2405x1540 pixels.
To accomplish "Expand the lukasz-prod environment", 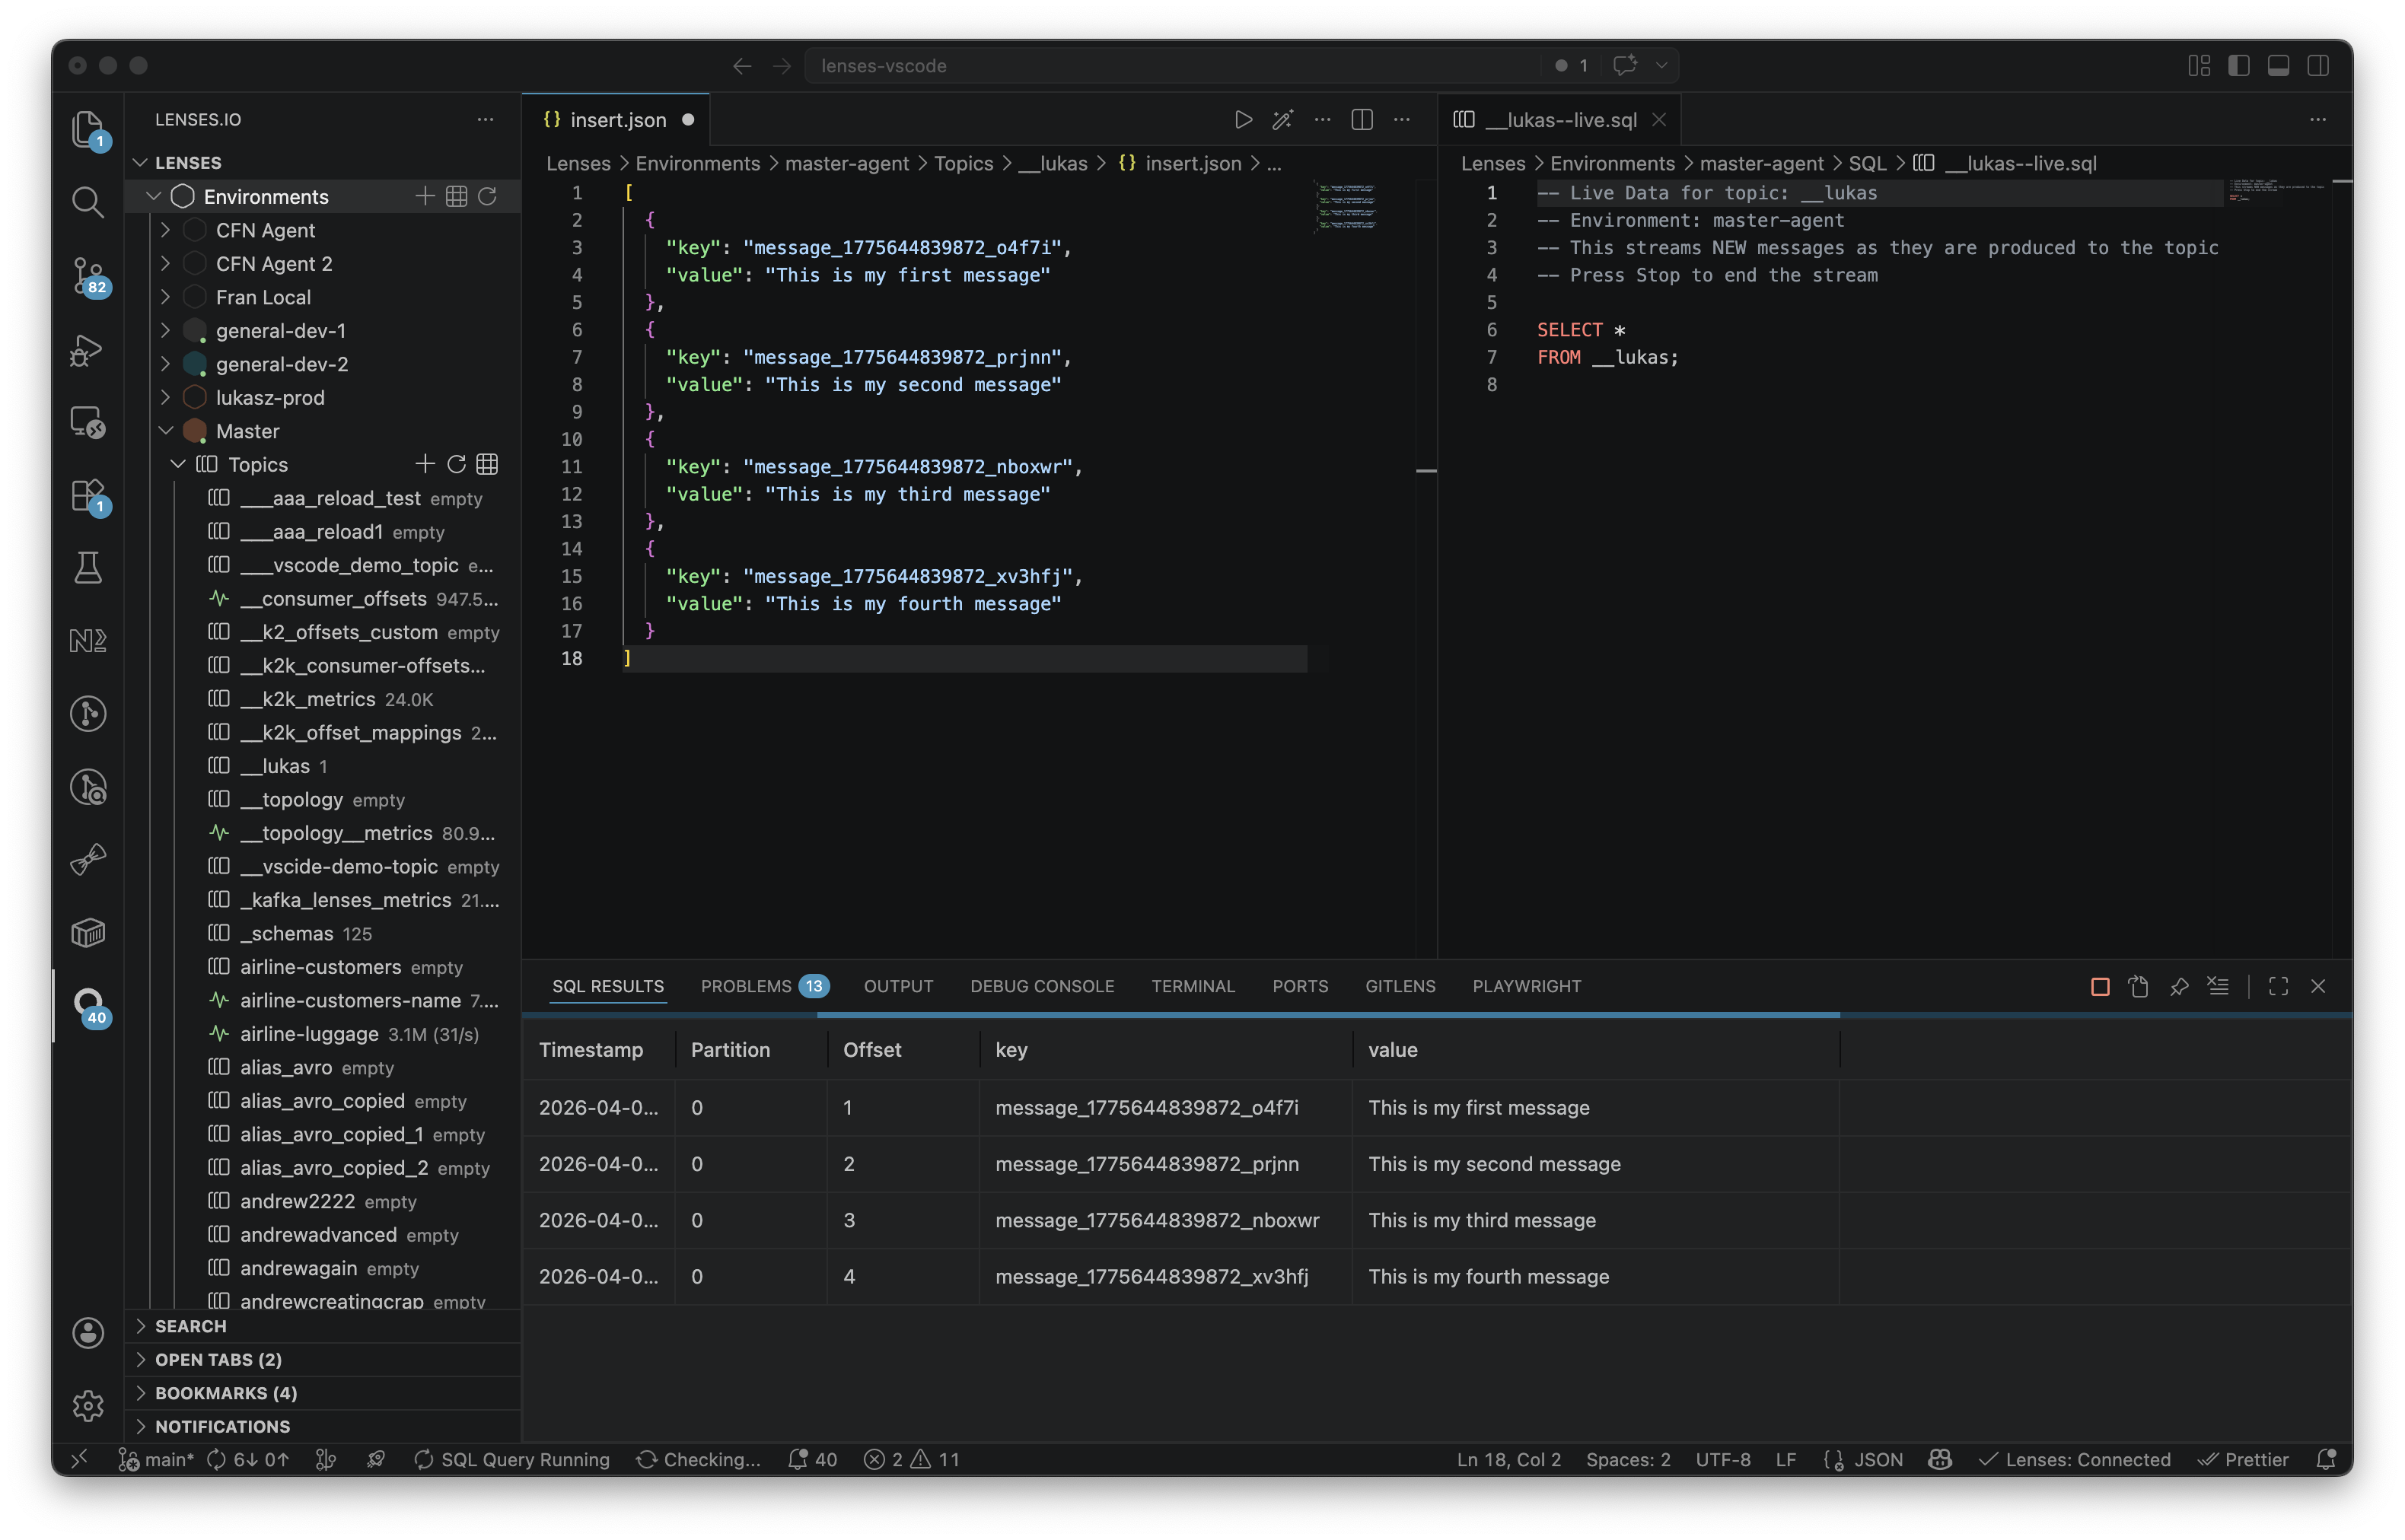I will coord(166,397).
